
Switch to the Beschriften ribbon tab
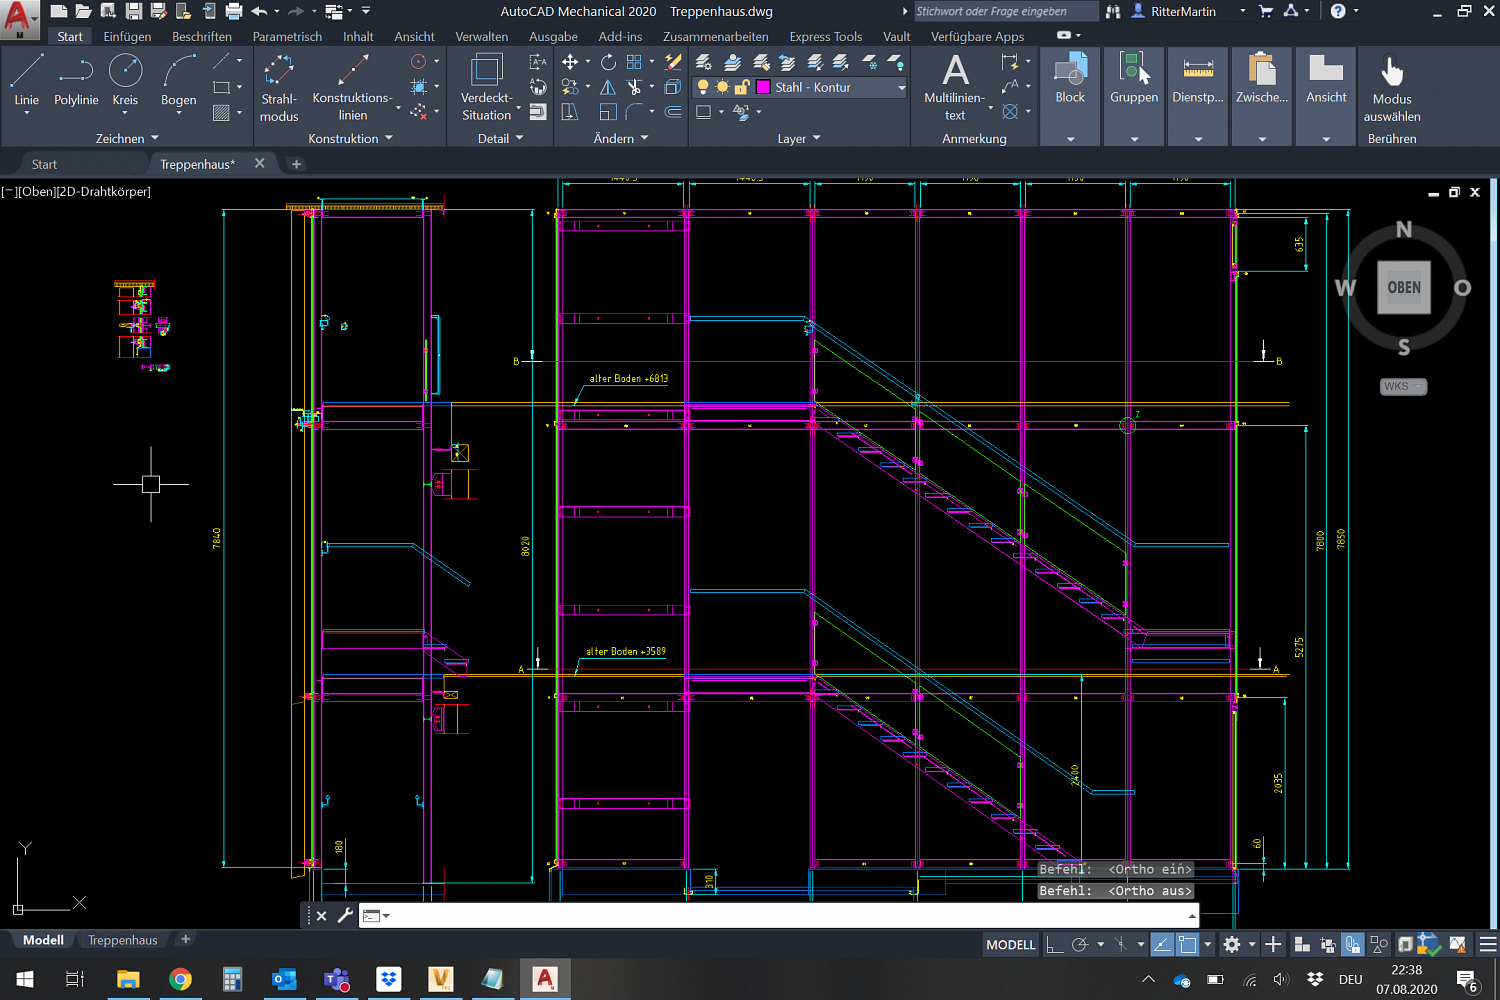[x=202, y=36]
